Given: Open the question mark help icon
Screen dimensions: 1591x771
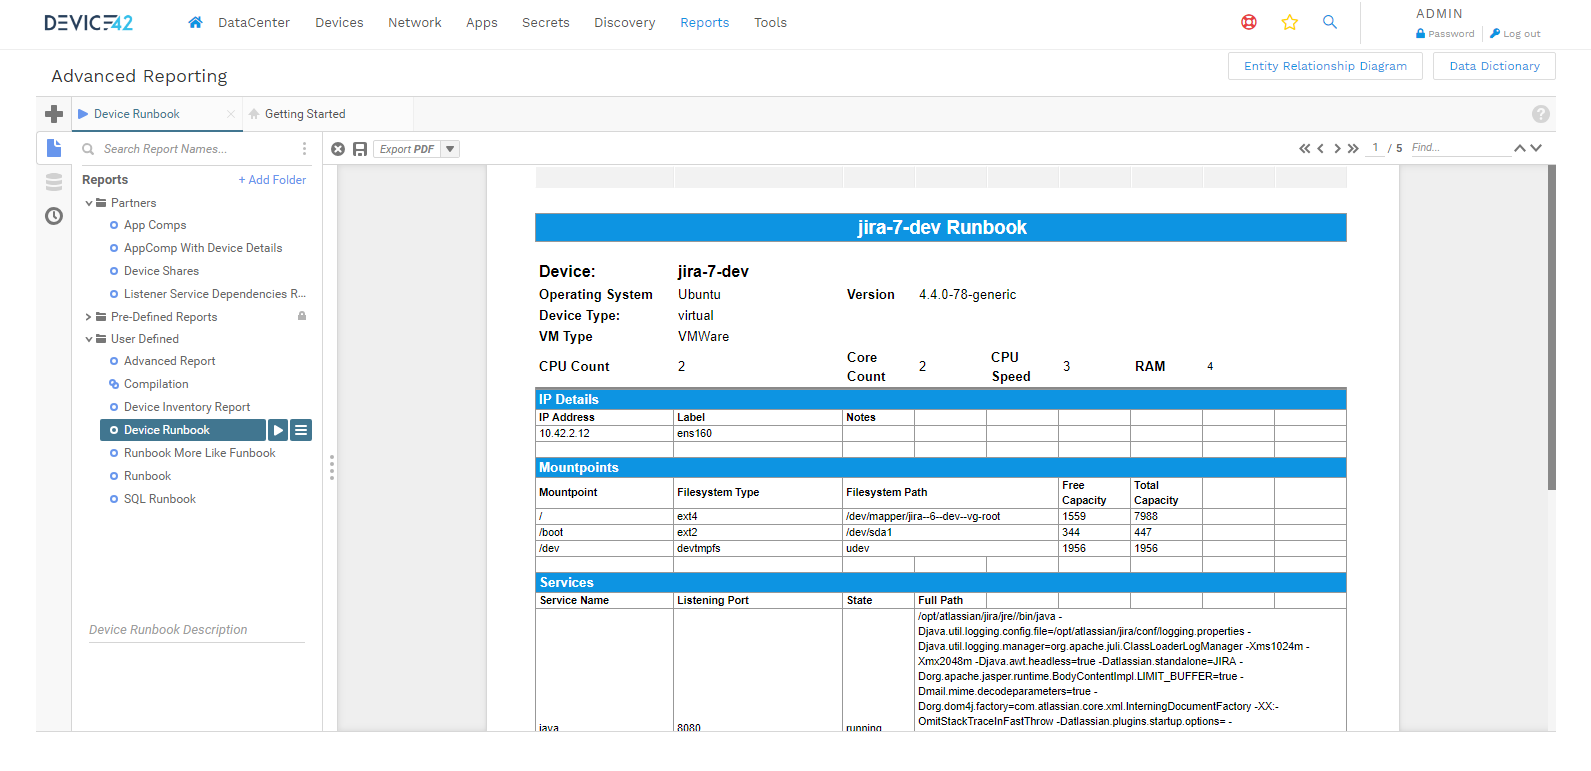Looking at the screenshot, I should tap(1541, 114).
